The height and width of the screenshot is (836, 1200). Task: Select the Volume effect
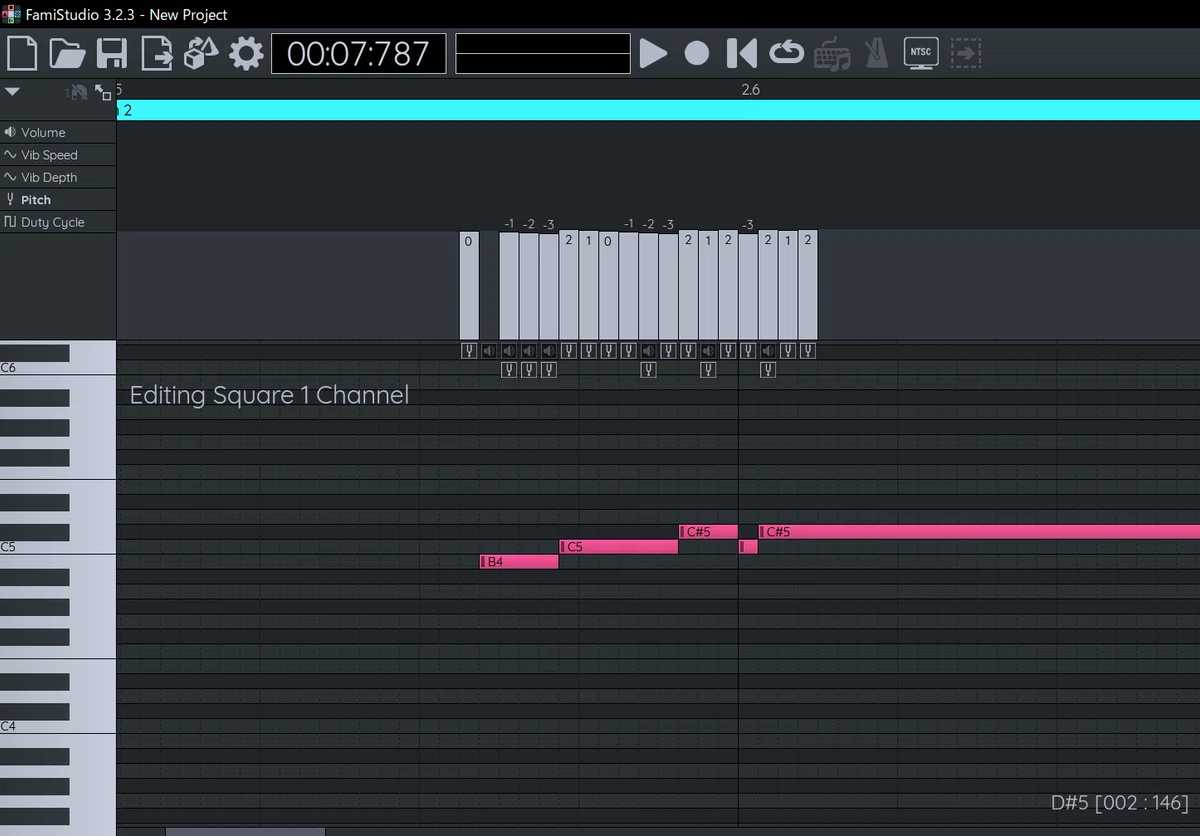click(x=58, y=132)
